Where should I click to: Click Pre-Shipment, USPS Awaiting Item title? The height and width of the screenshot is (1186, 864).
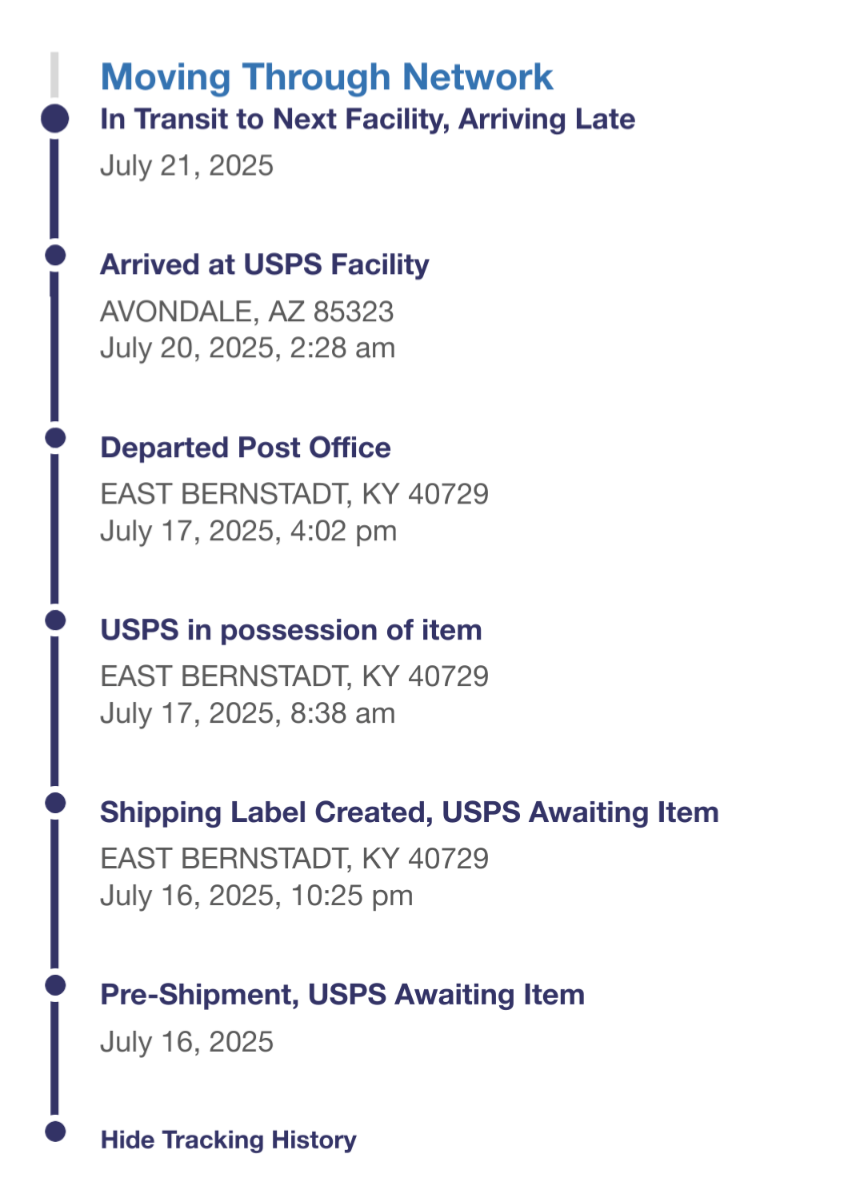tap(342, 995)
